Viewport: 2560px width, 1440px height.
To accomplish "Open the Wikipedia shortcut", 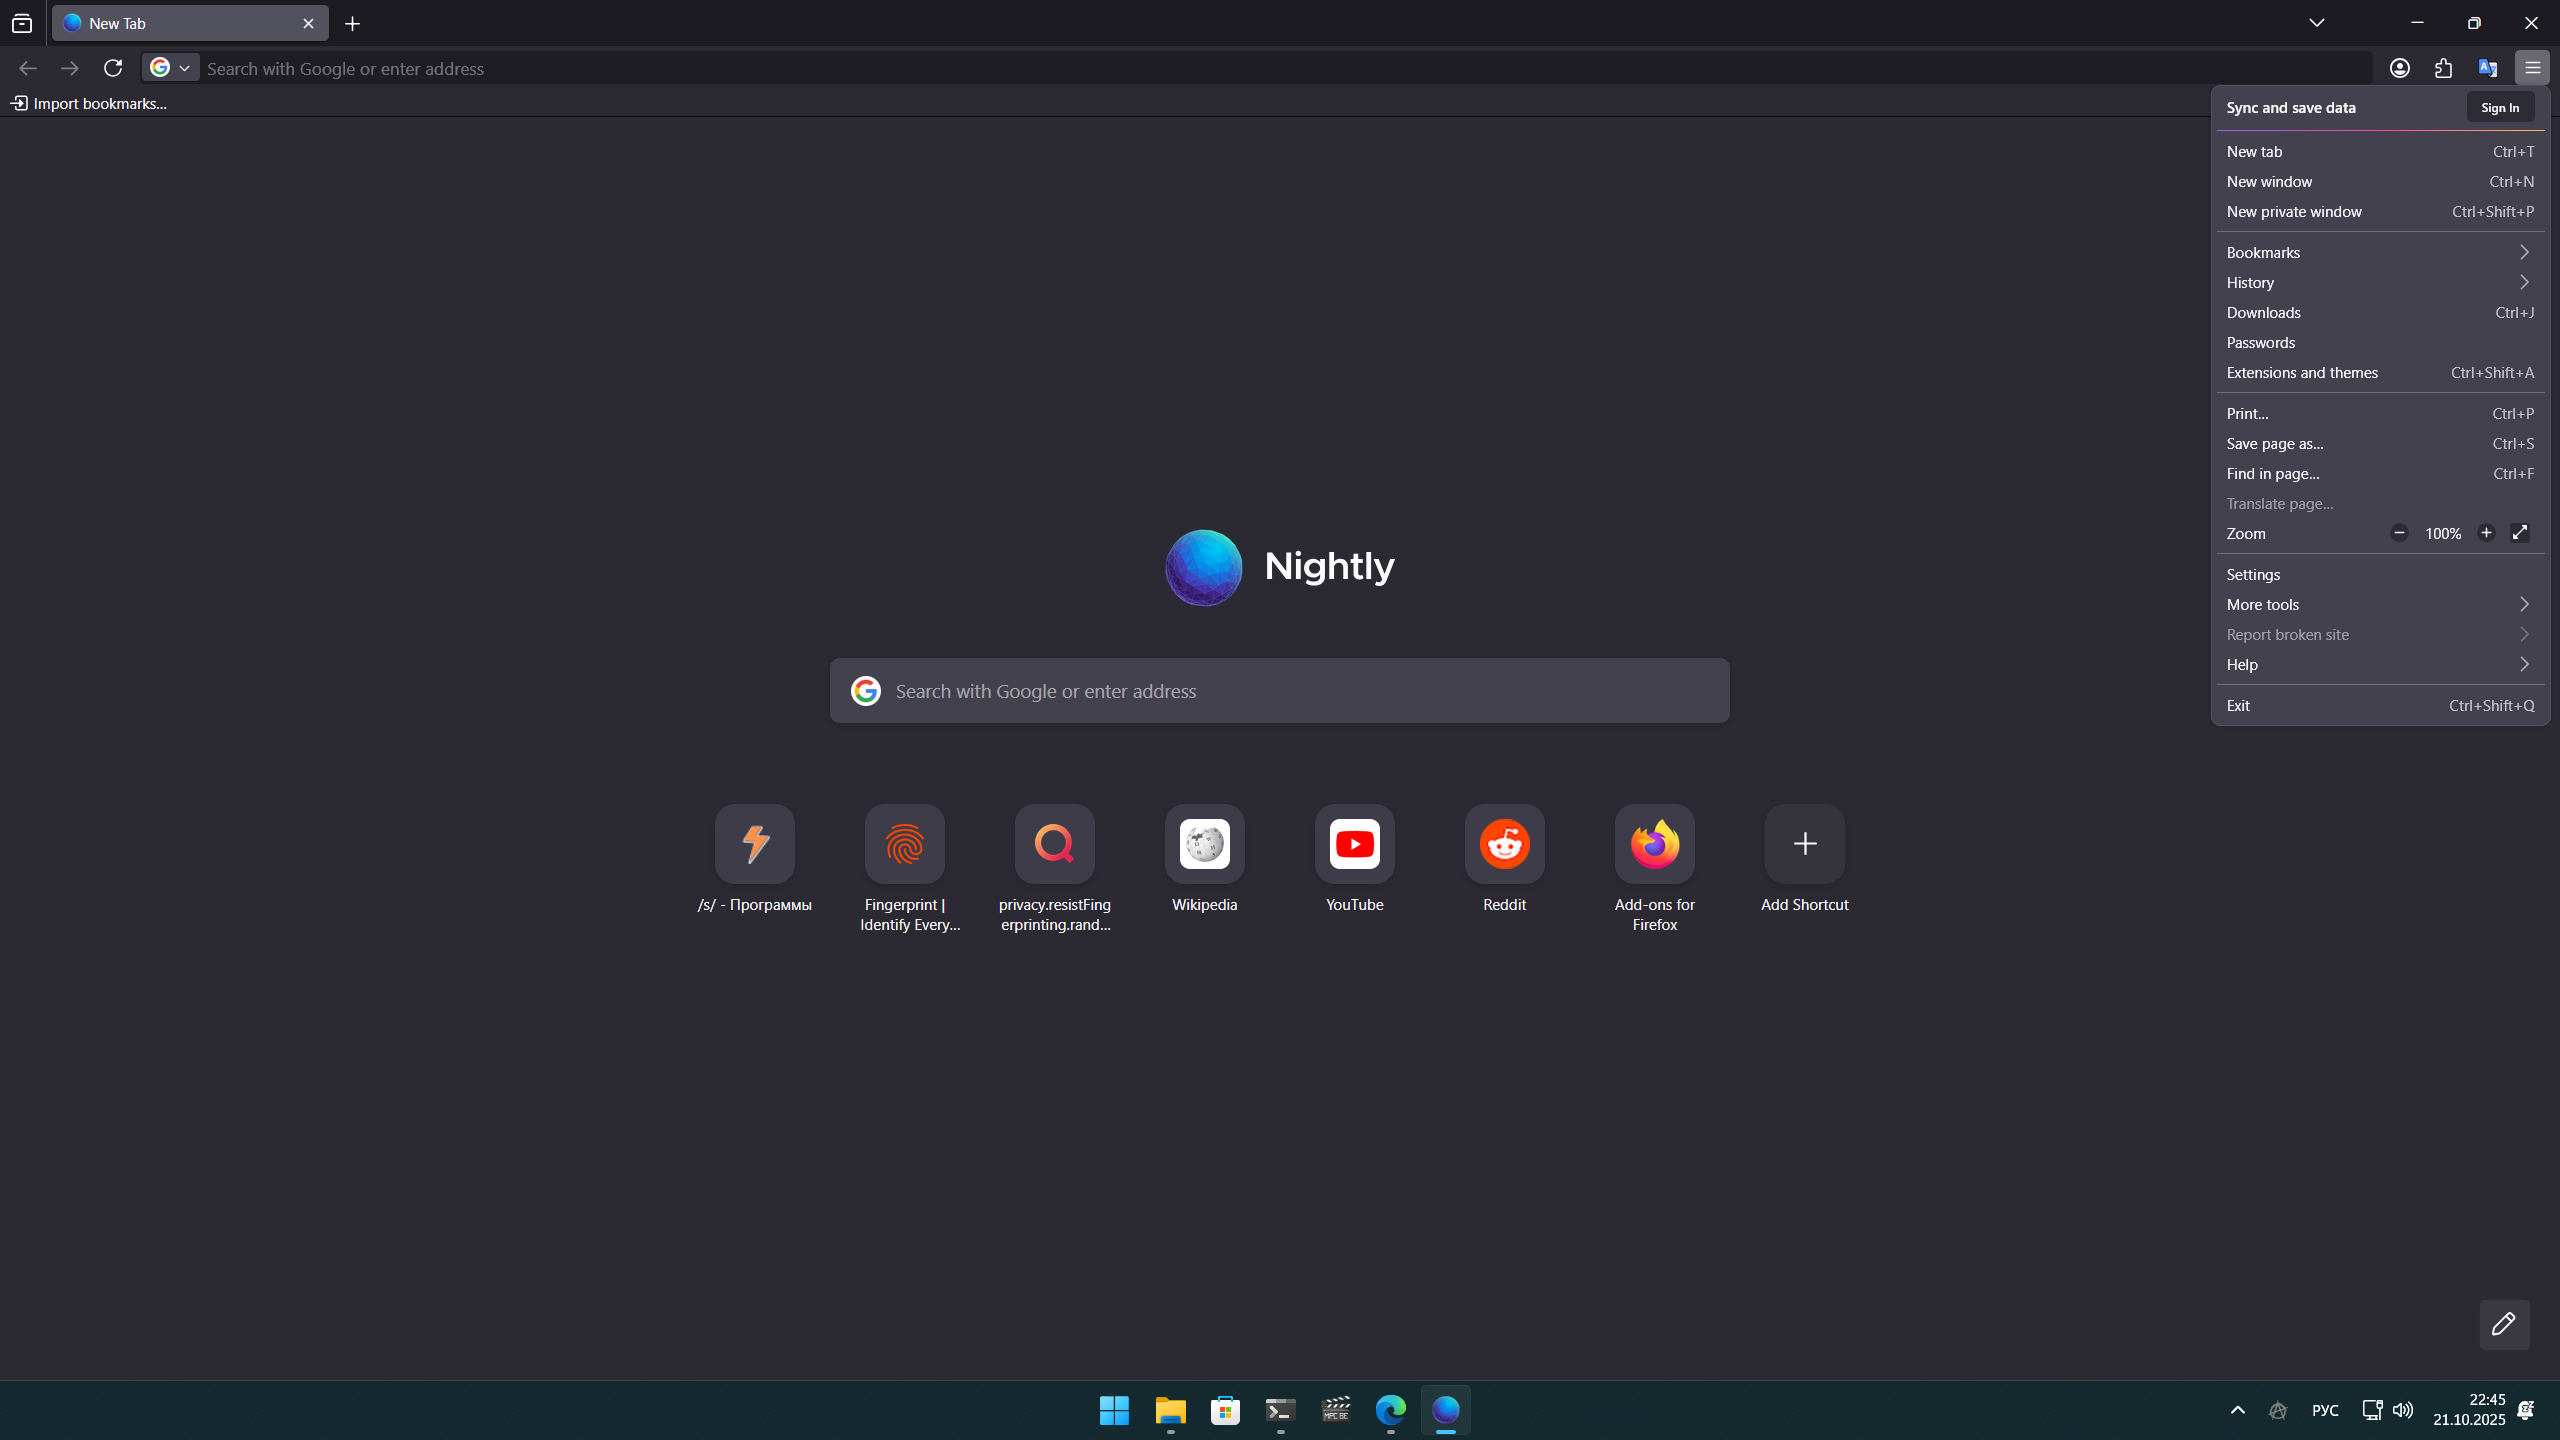I will 1204,843.
